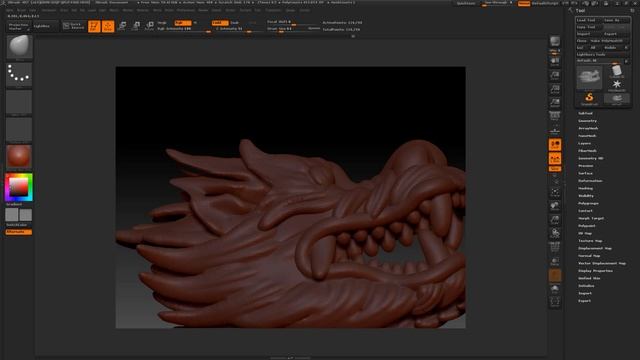Toggle the small orange XYZ rotation button
This screenshot has width=640, height=360.
555,169
